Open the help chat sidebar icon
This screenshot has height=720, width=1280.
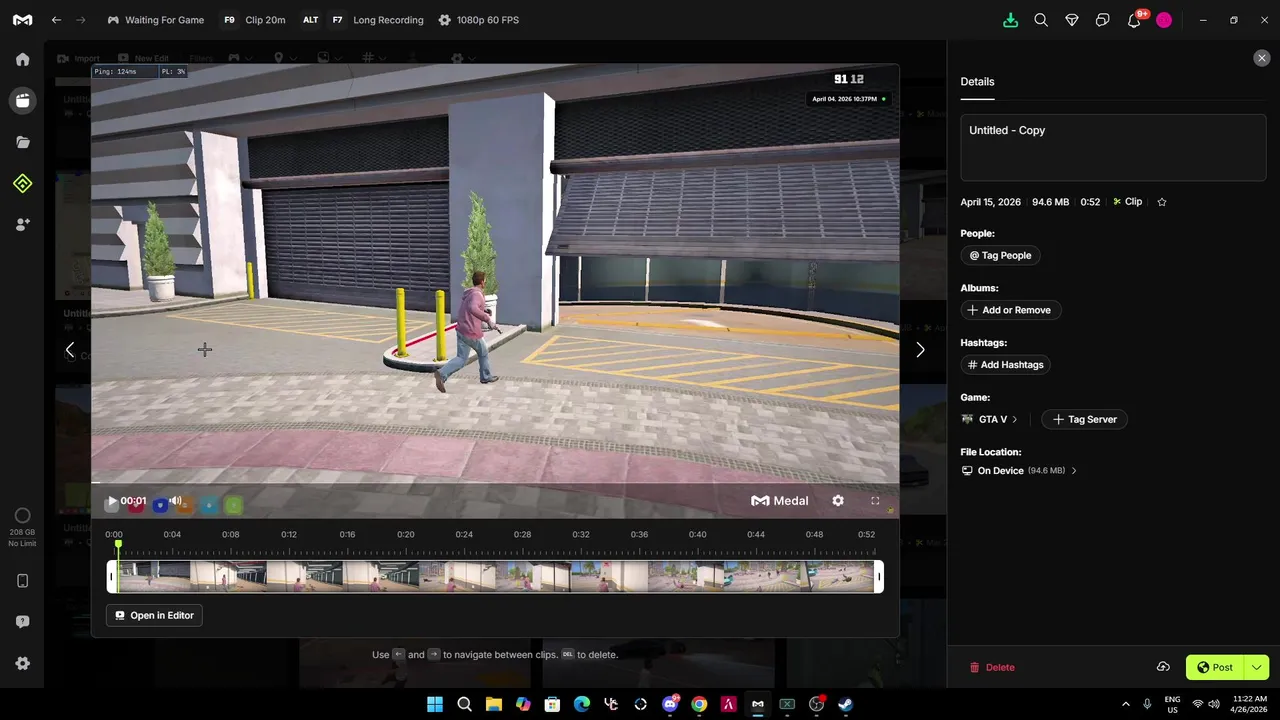click(22, 622)
